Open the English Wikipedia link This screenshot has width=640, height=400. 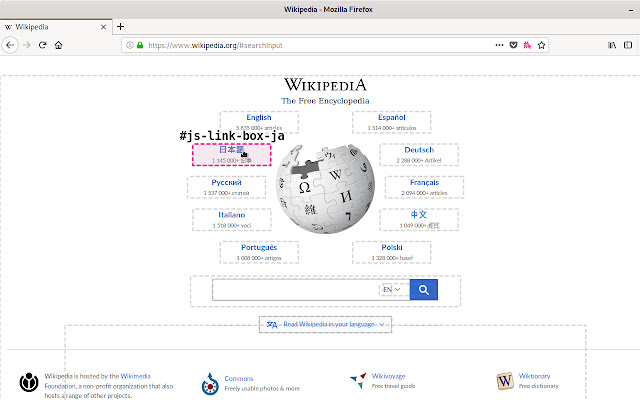click(x=259, y=118)
